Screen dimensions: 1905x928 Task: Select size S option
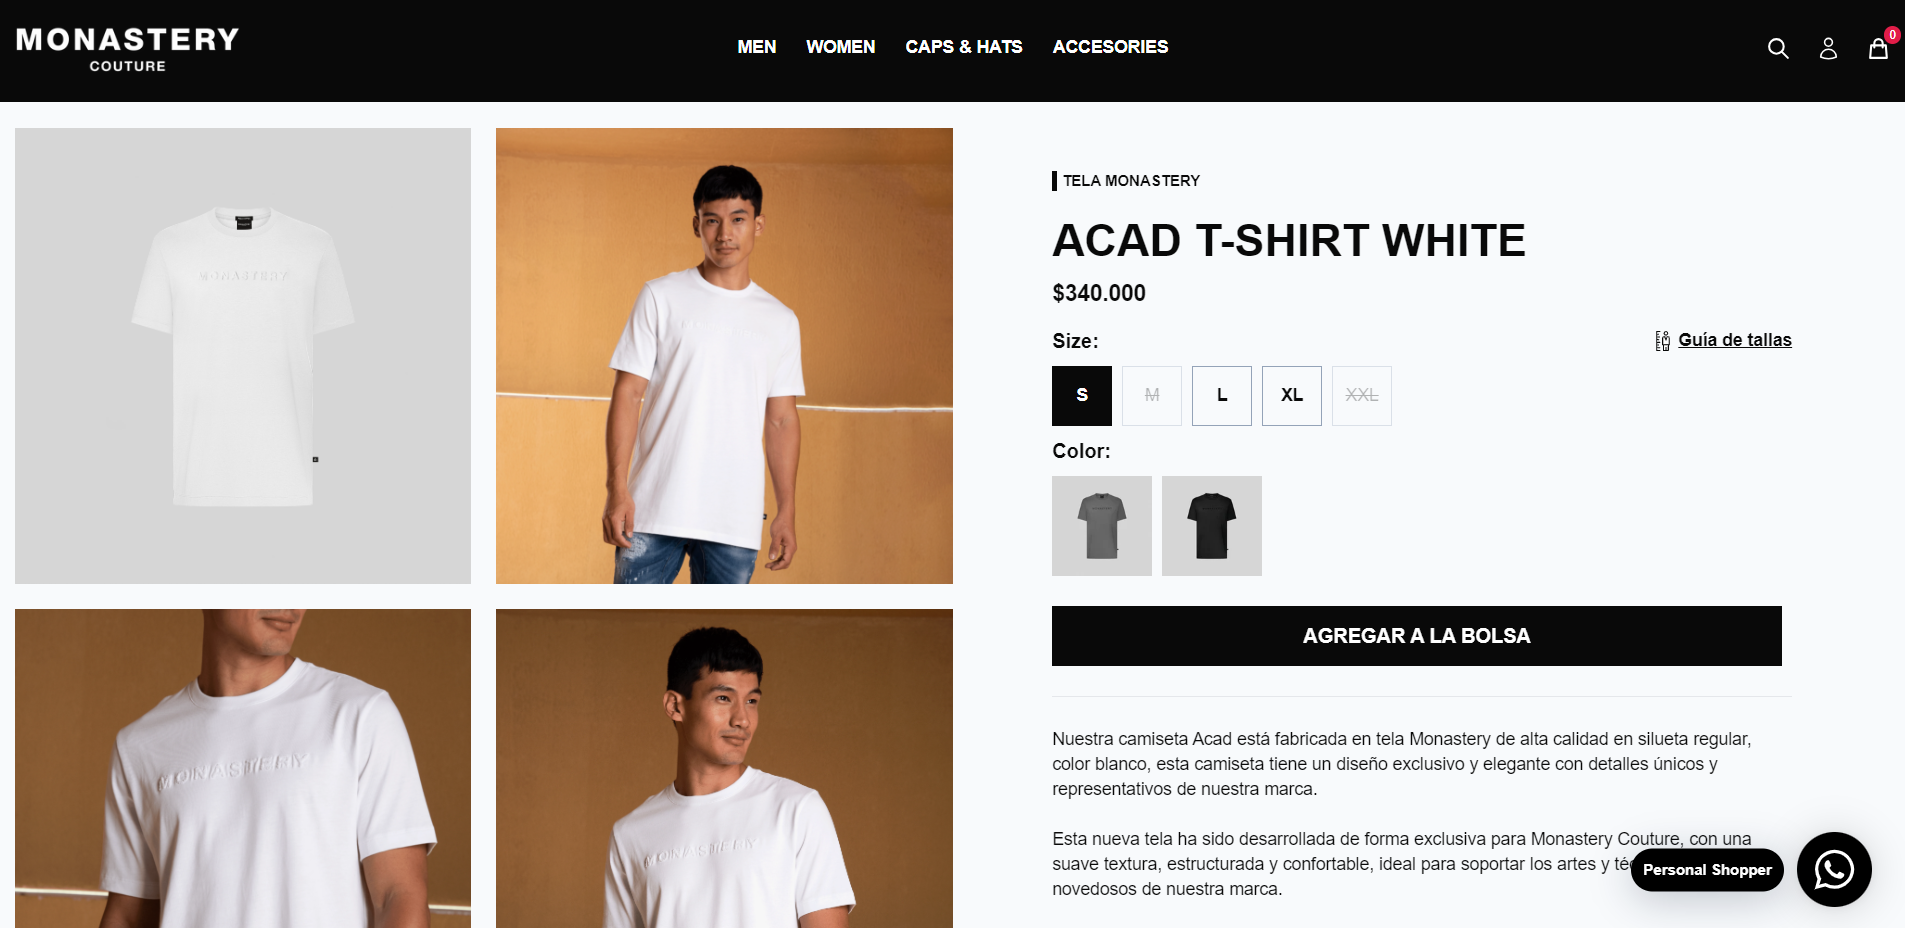[1082, 396]
